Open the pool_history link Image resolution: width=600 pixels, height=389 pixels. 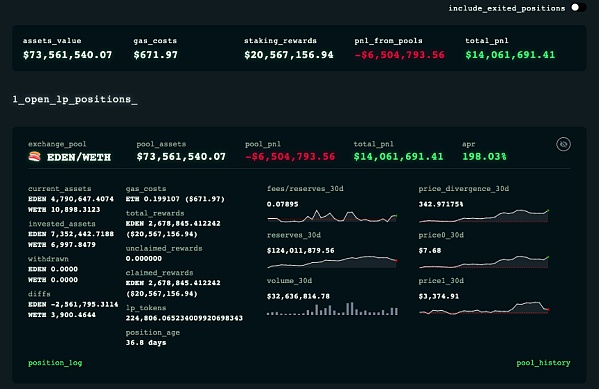pyautogui.click(x=543, y=363)
